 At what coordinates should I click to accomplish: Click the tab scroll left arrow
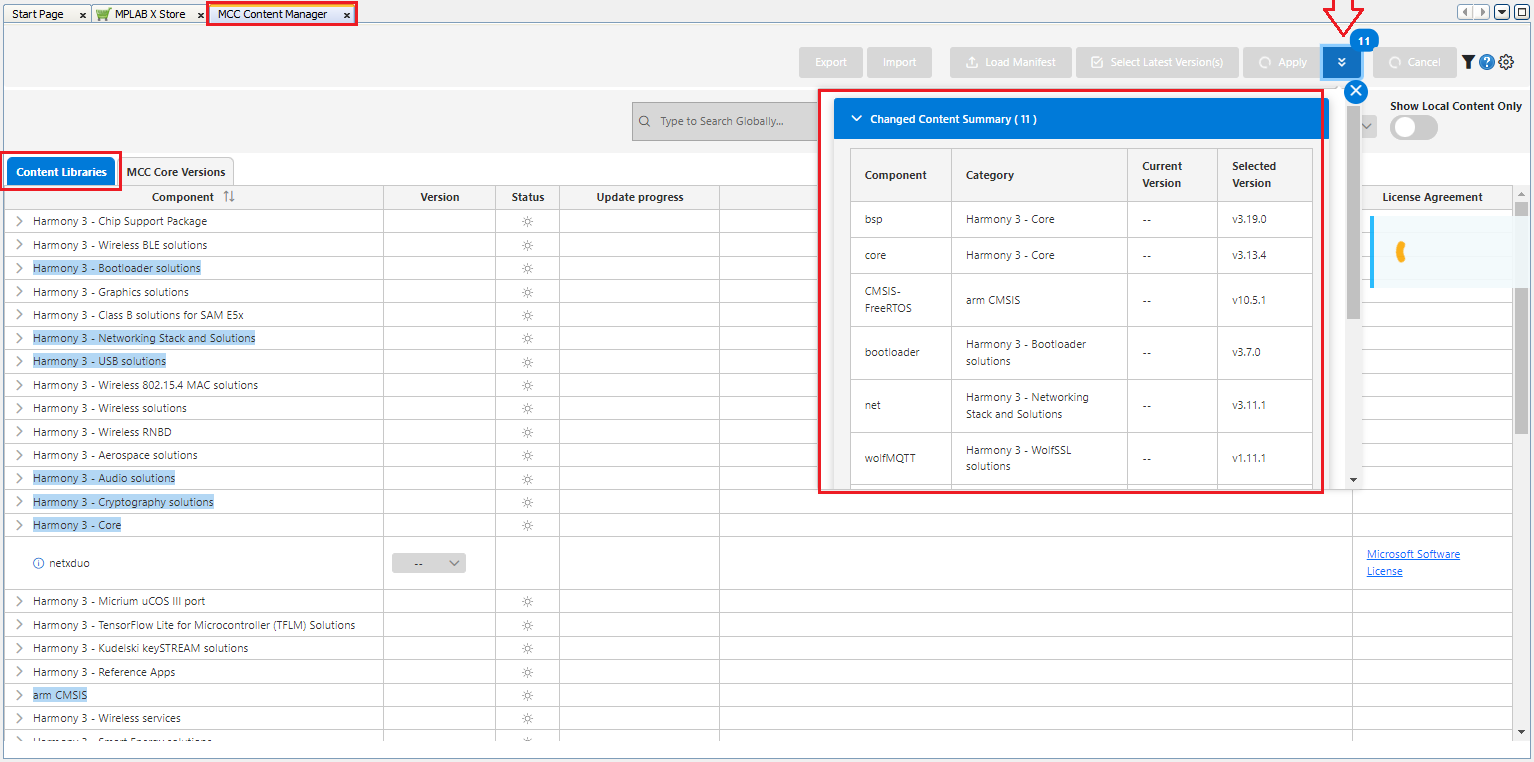(1465, 12)
